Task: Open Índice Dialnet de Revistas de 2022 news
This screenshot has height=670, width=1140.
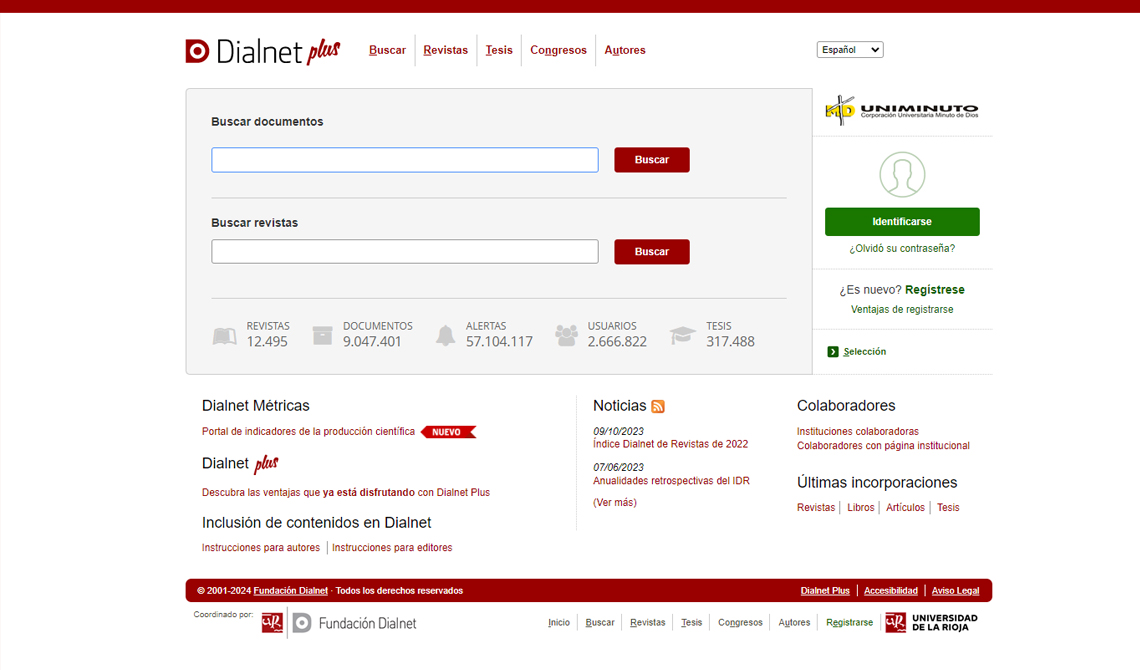Action: tap(670, 444)
